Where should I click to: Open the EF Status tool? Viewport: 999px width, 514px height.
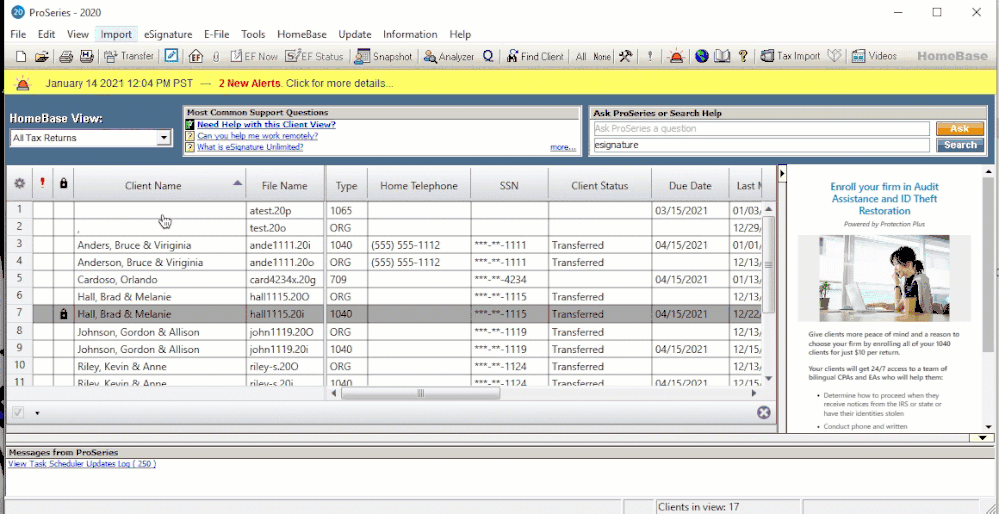[x=316, y=57]
